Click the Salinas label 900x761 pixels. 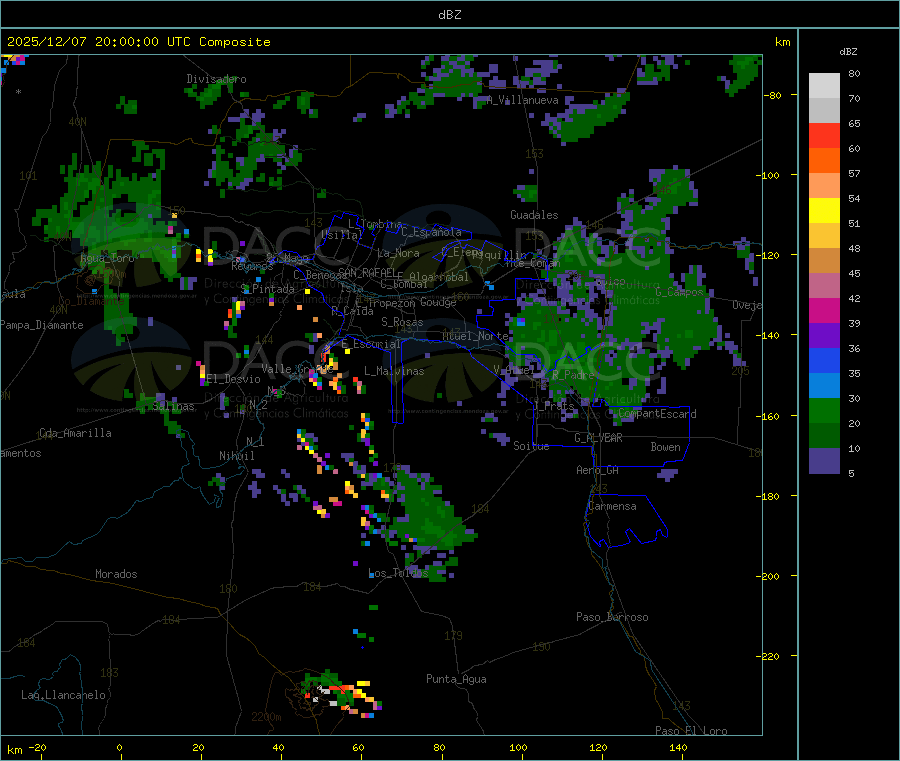click(173, 406)
